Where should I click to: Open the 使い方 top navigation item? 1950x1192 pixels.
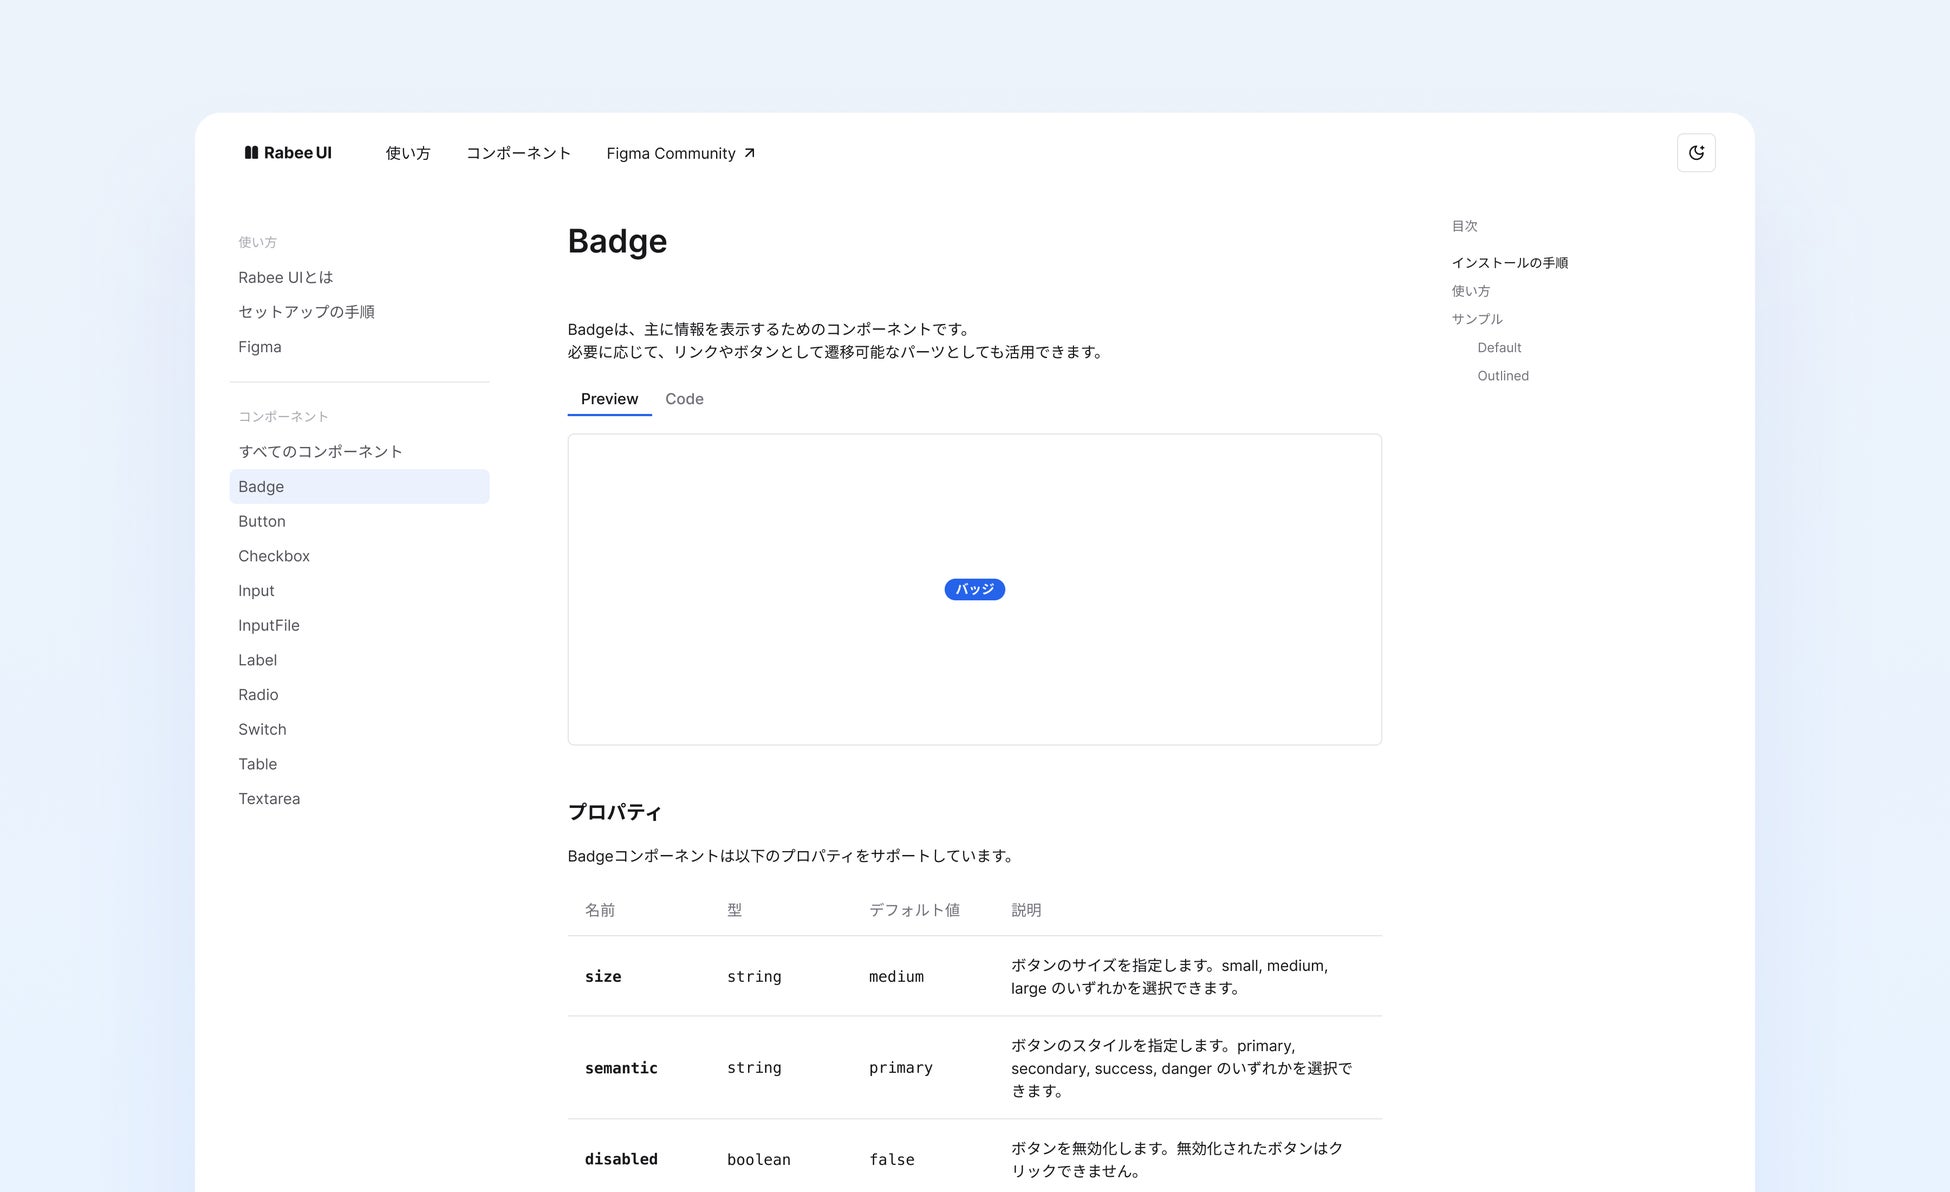408,153
